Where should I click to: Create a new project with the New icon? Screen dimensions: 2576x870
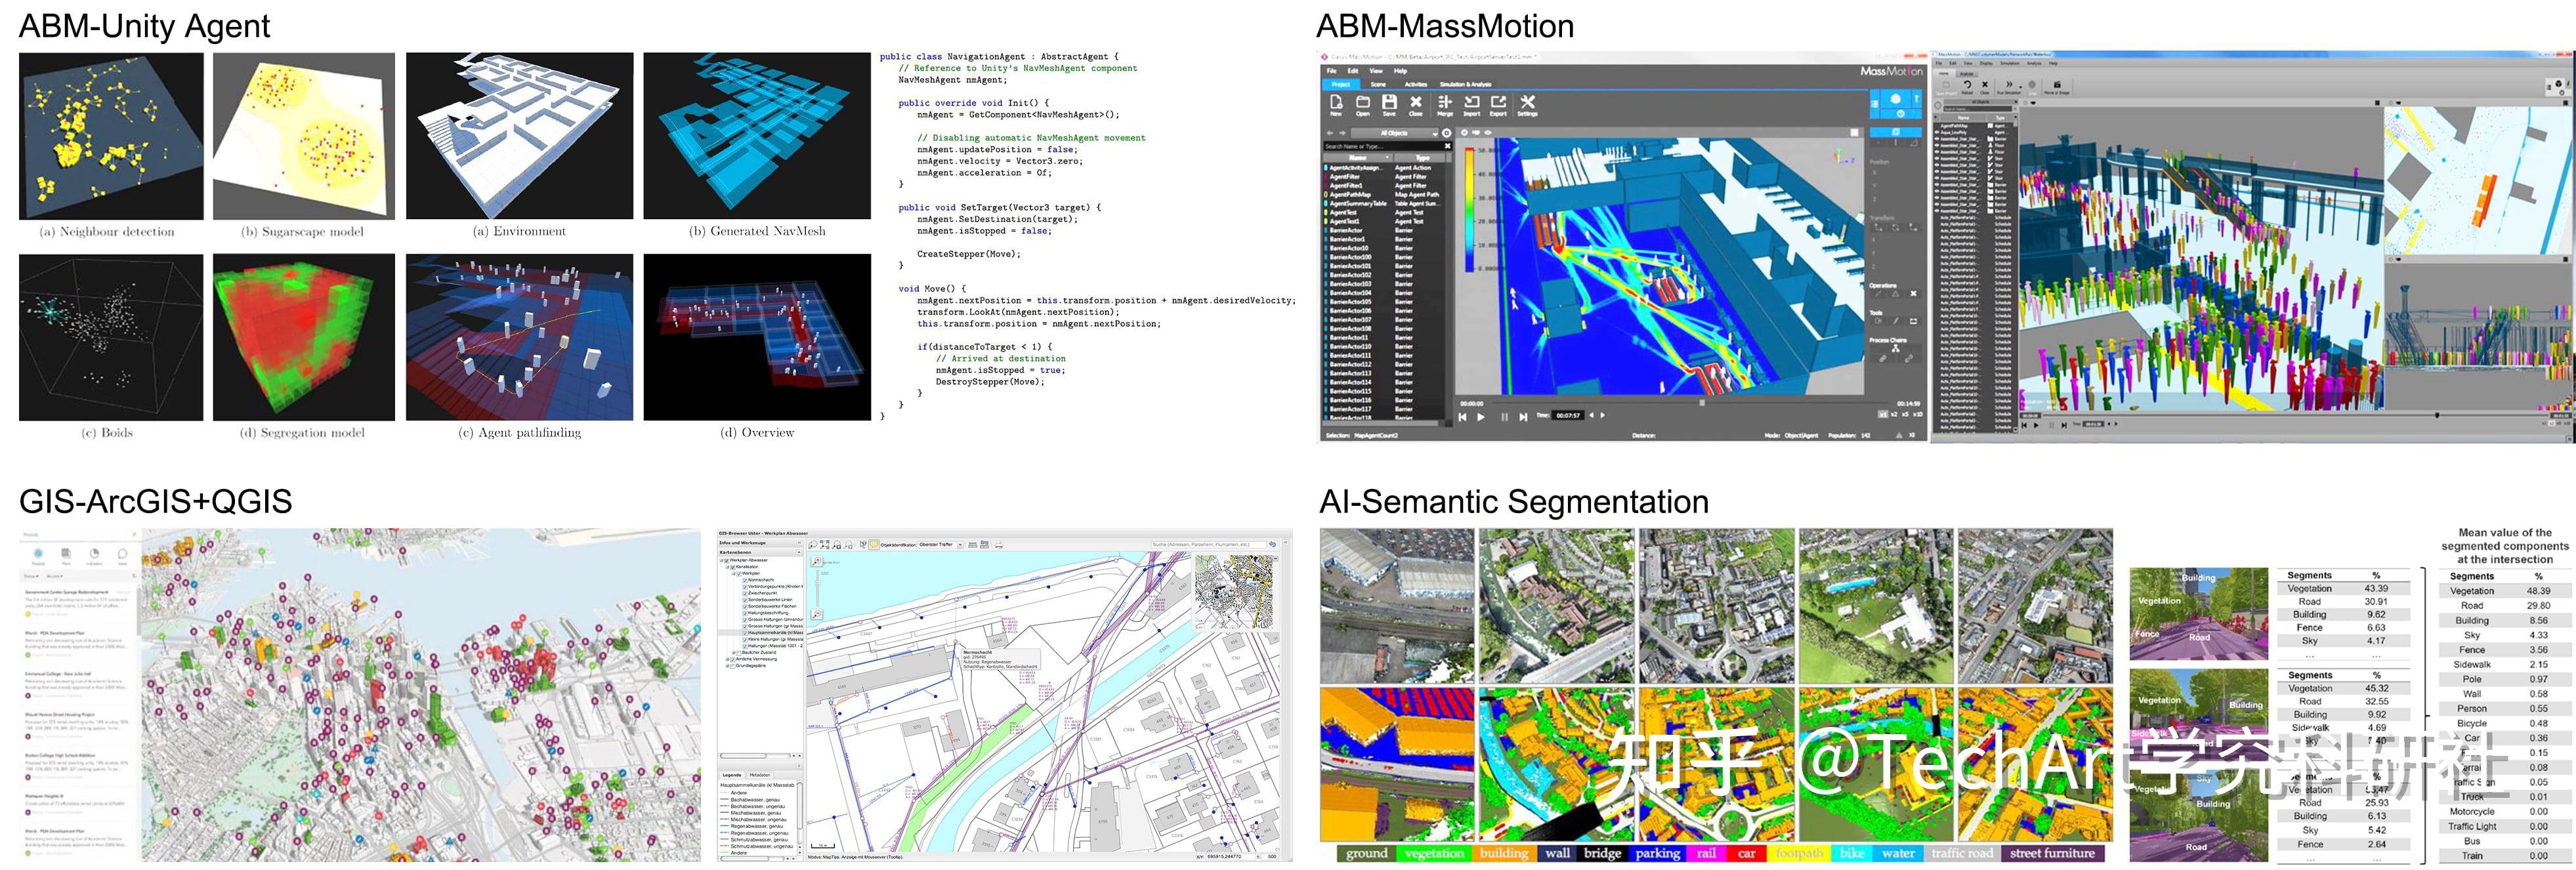tap(1337, 104)
